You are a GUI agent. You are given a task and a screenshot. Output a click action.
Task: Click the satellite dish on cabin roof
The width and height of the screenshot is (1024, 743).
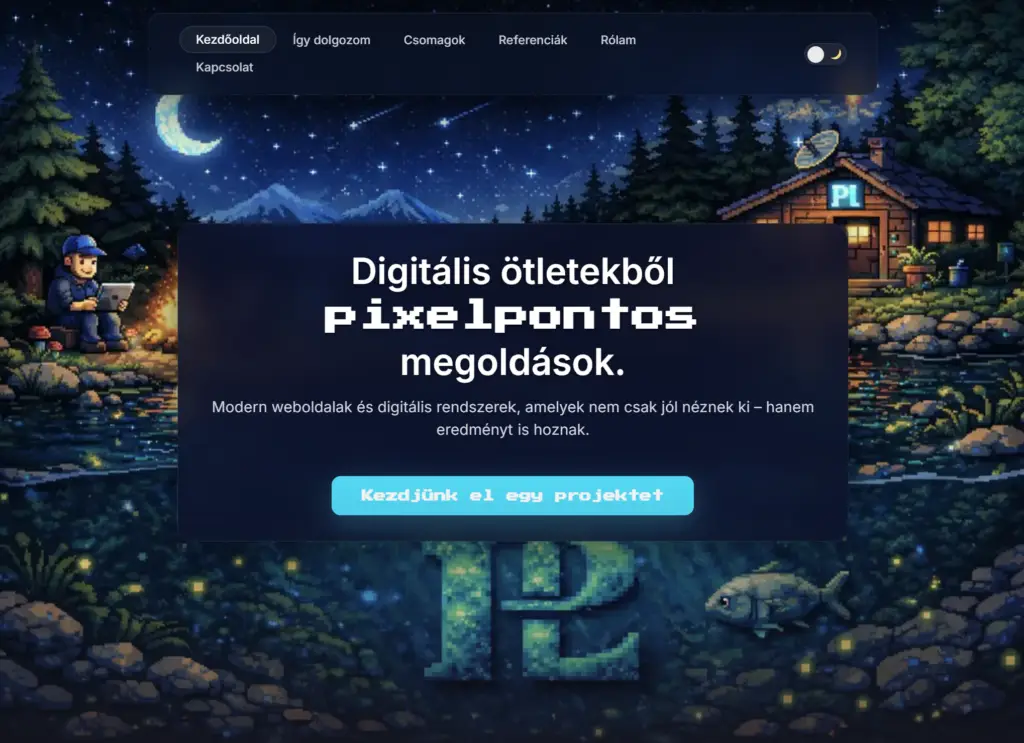pyautogui.click(x=816, y=148)
